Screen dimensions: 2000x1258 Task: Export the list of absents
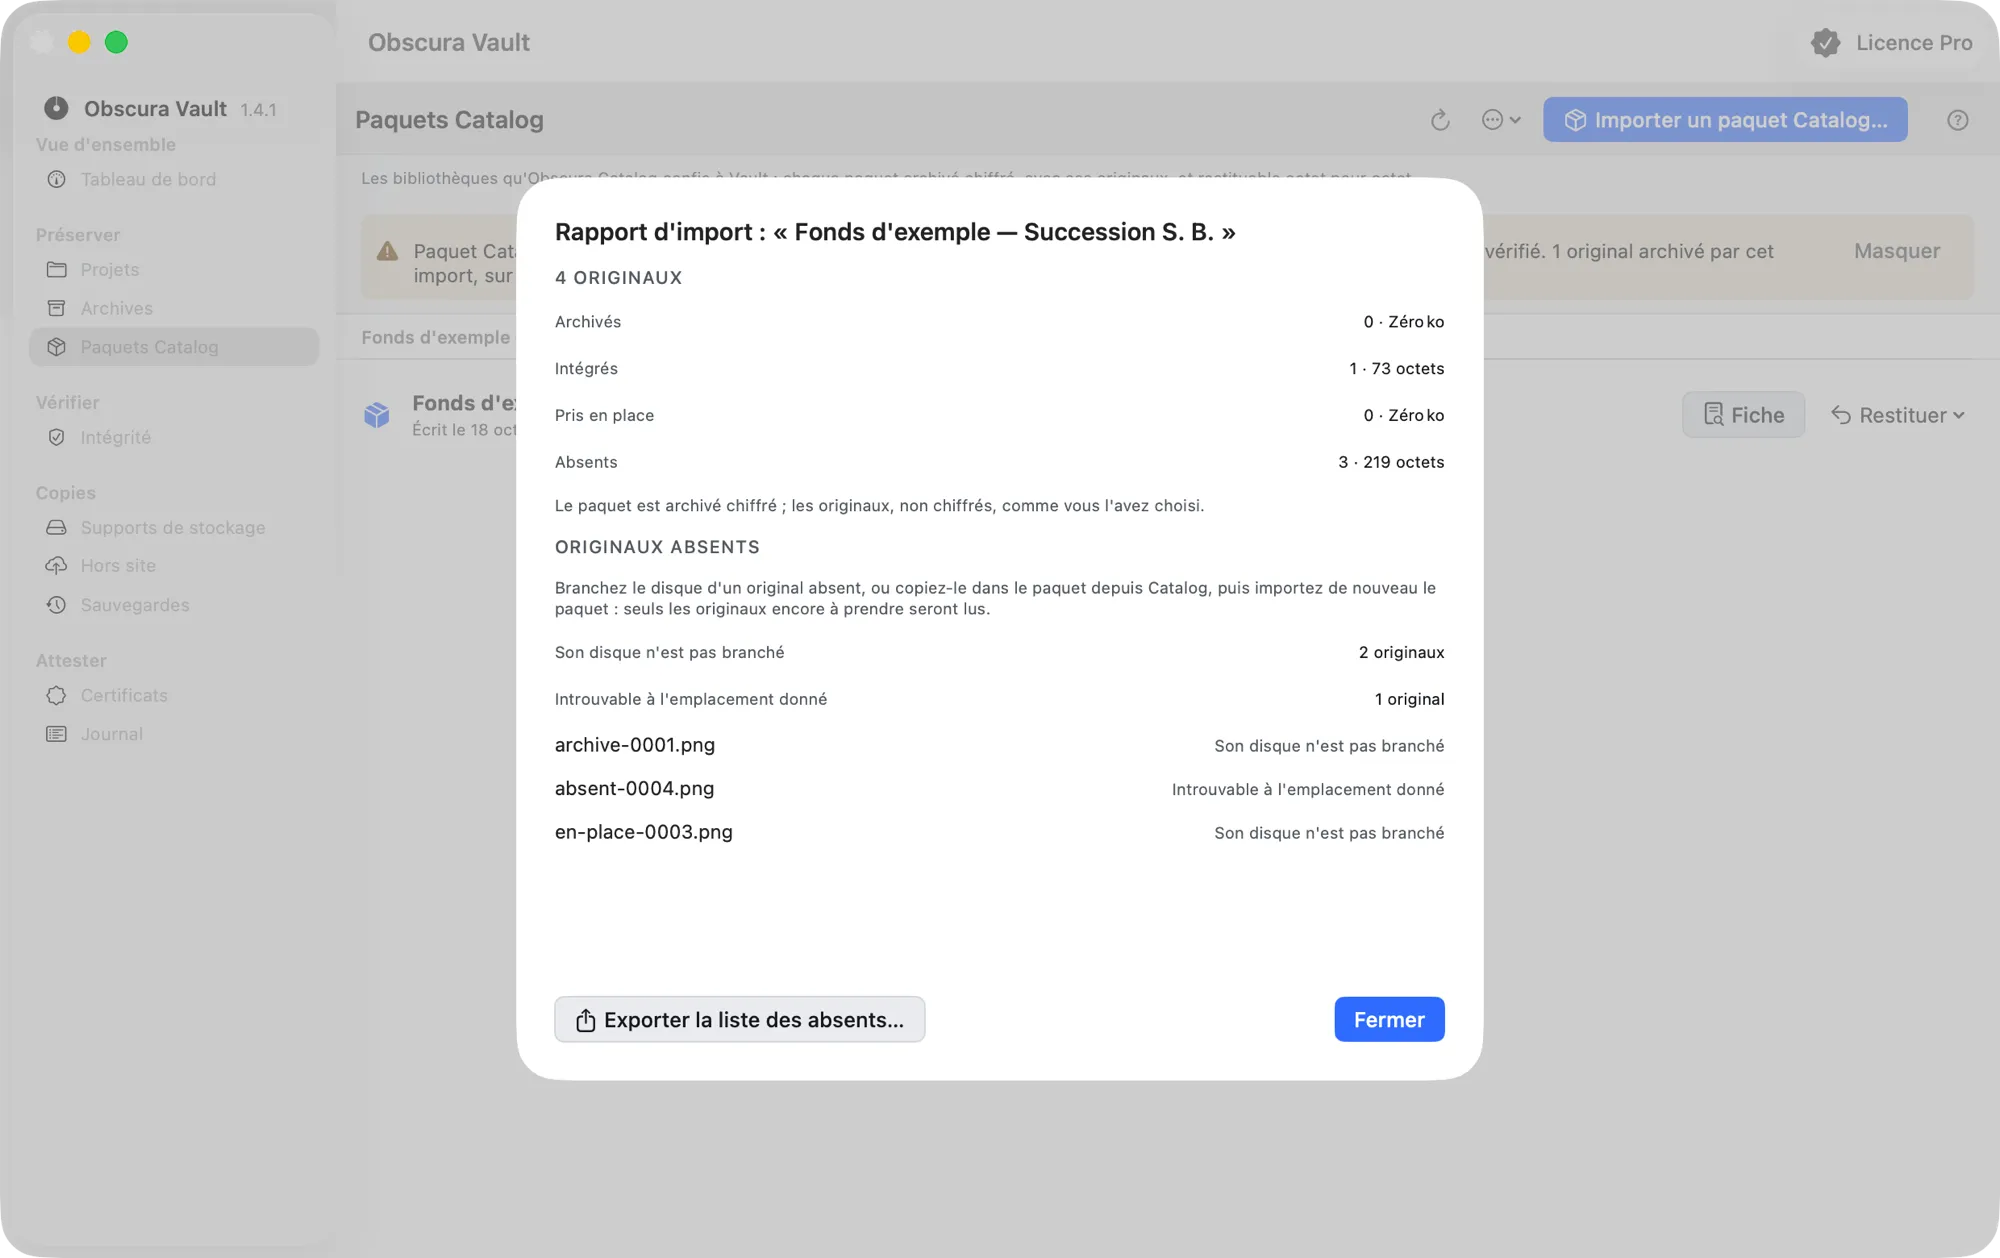tap(740, 1019)
